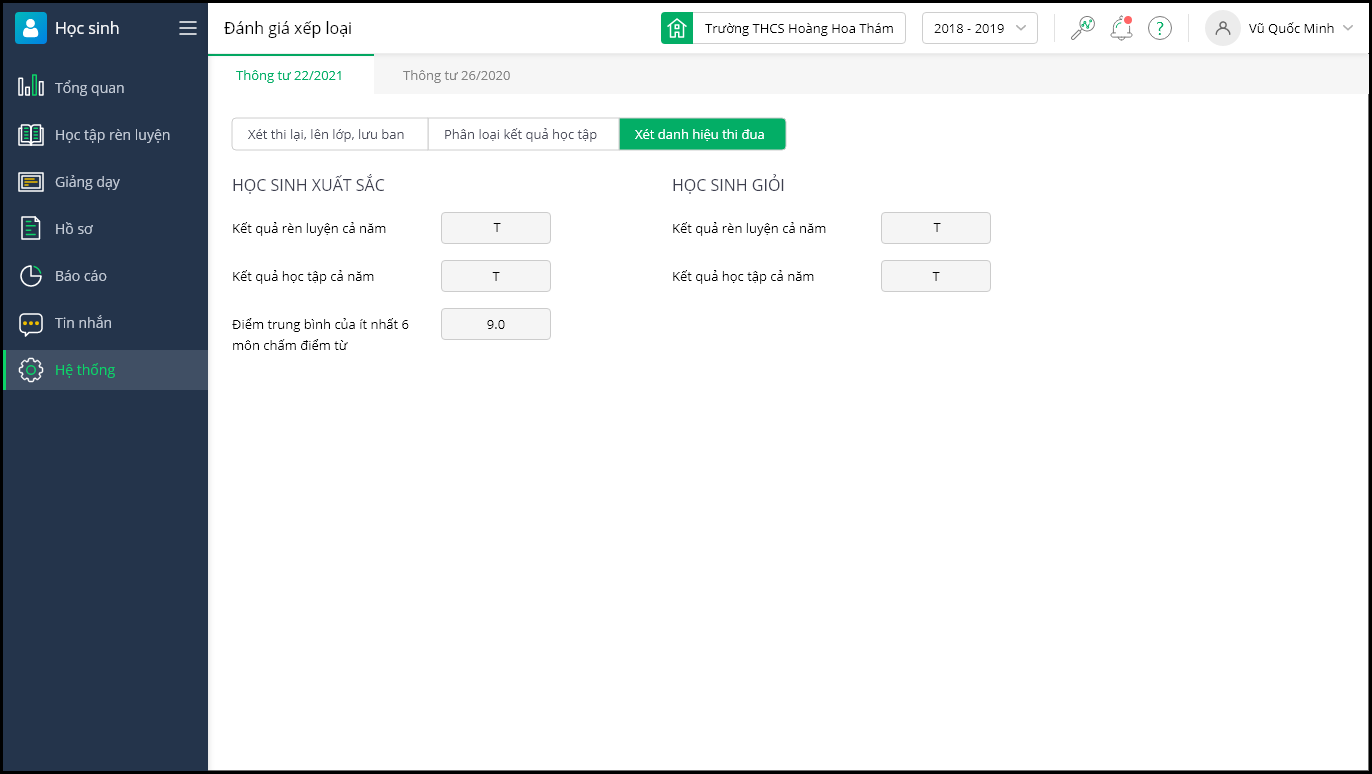Click Học sinh xuất sắc rèn luyện field
The image size is (1372, 774).
tap(496, 228)
